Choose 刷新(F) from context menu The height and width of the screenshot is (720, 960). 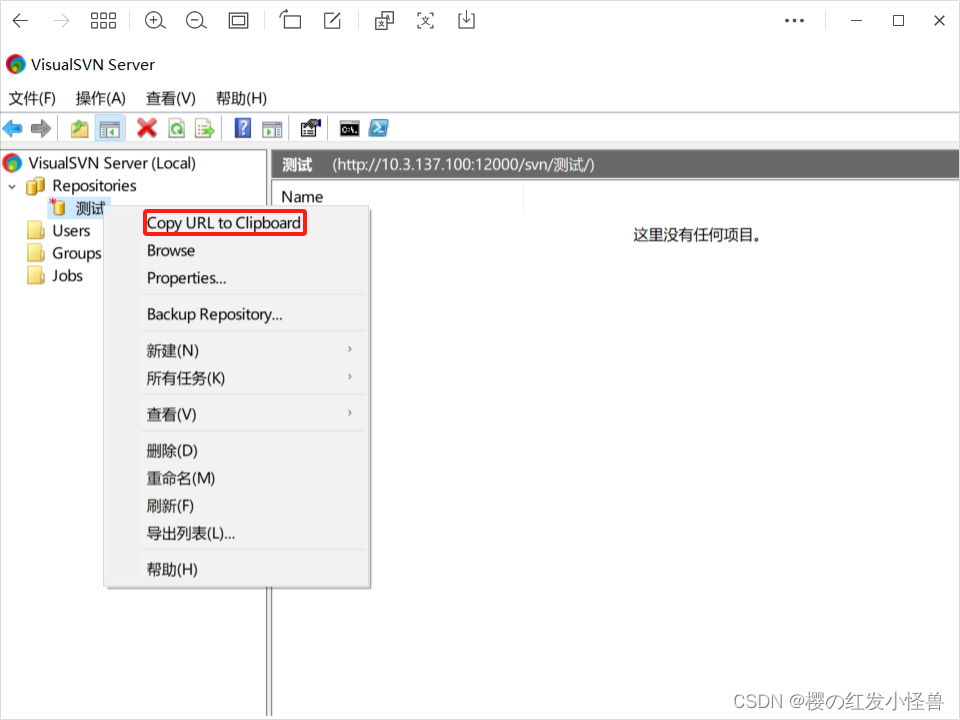point(170,506)
